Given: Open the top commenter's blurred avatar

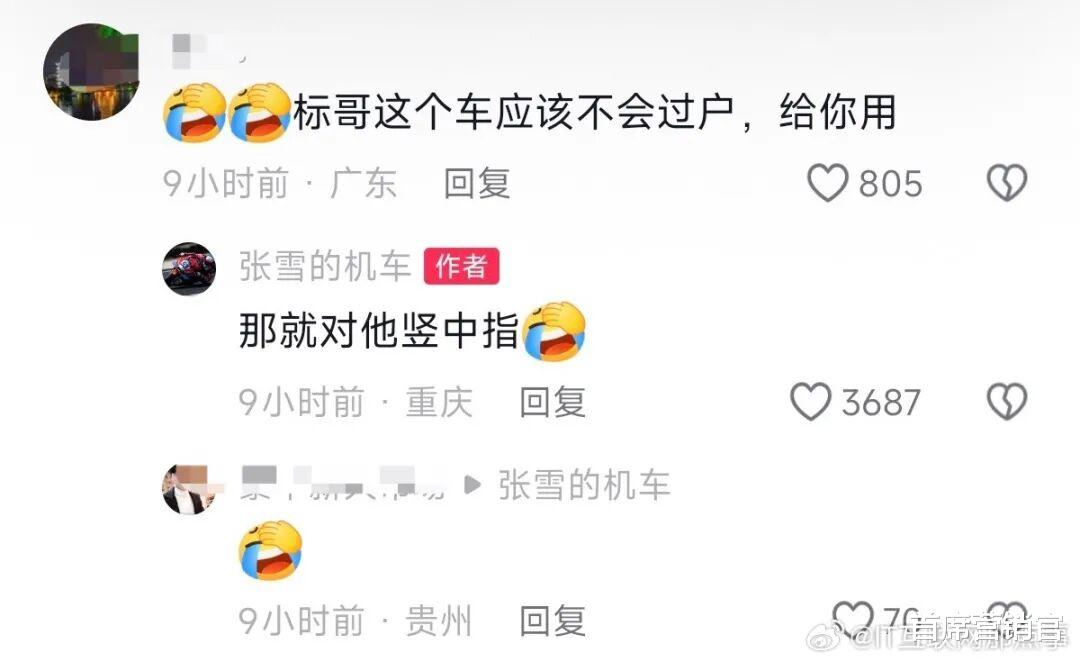Looking at the screenshot, I should pyautogui.click(x=92, y=72).
